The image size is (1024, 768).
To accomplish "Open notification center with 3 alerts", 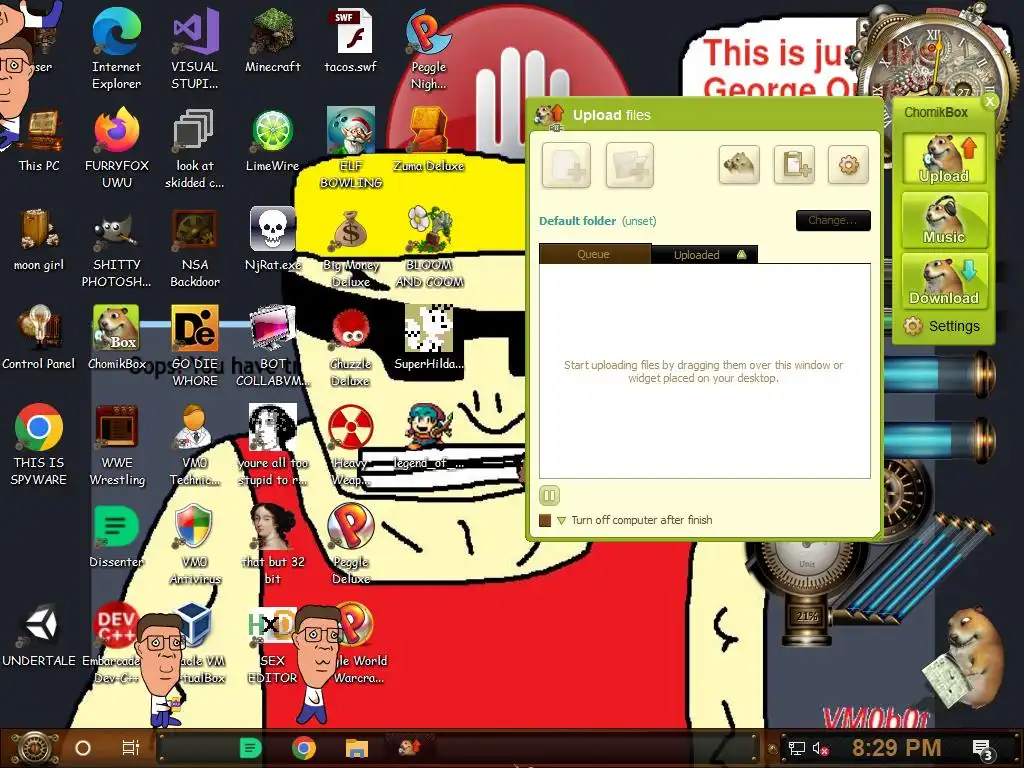I will (x=984, y=750).
